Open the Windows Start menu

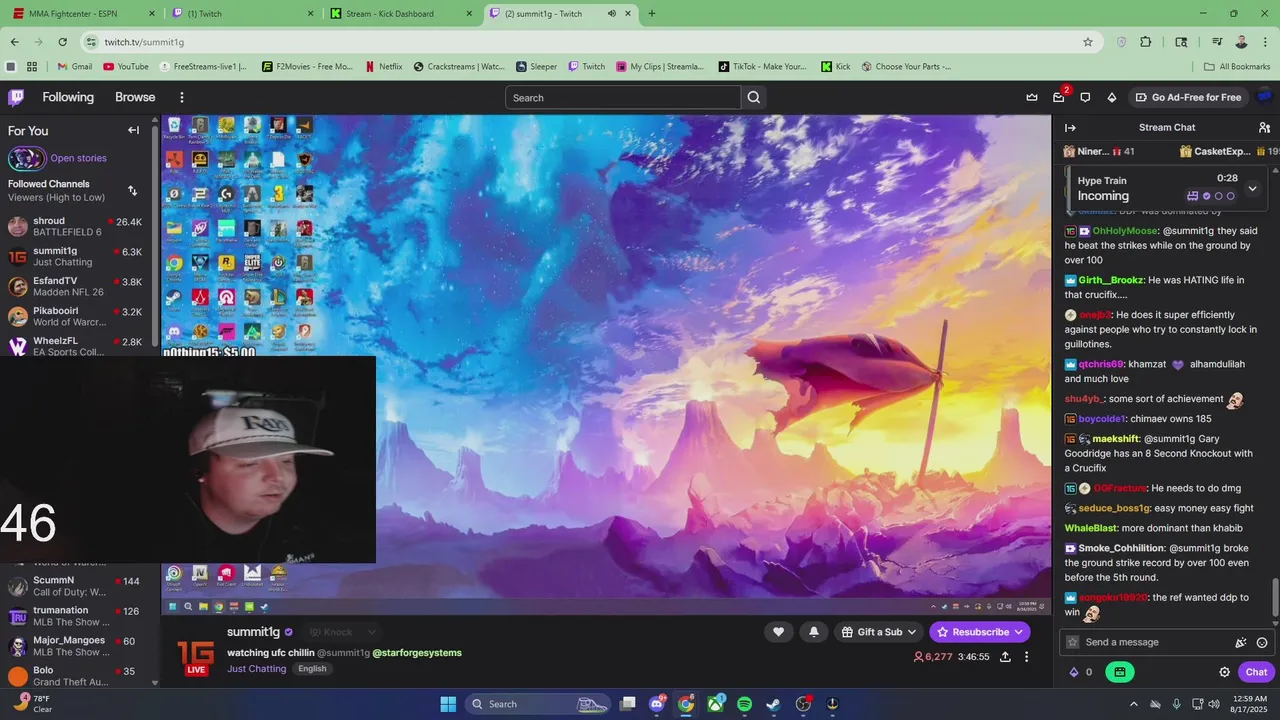[448, 704]
